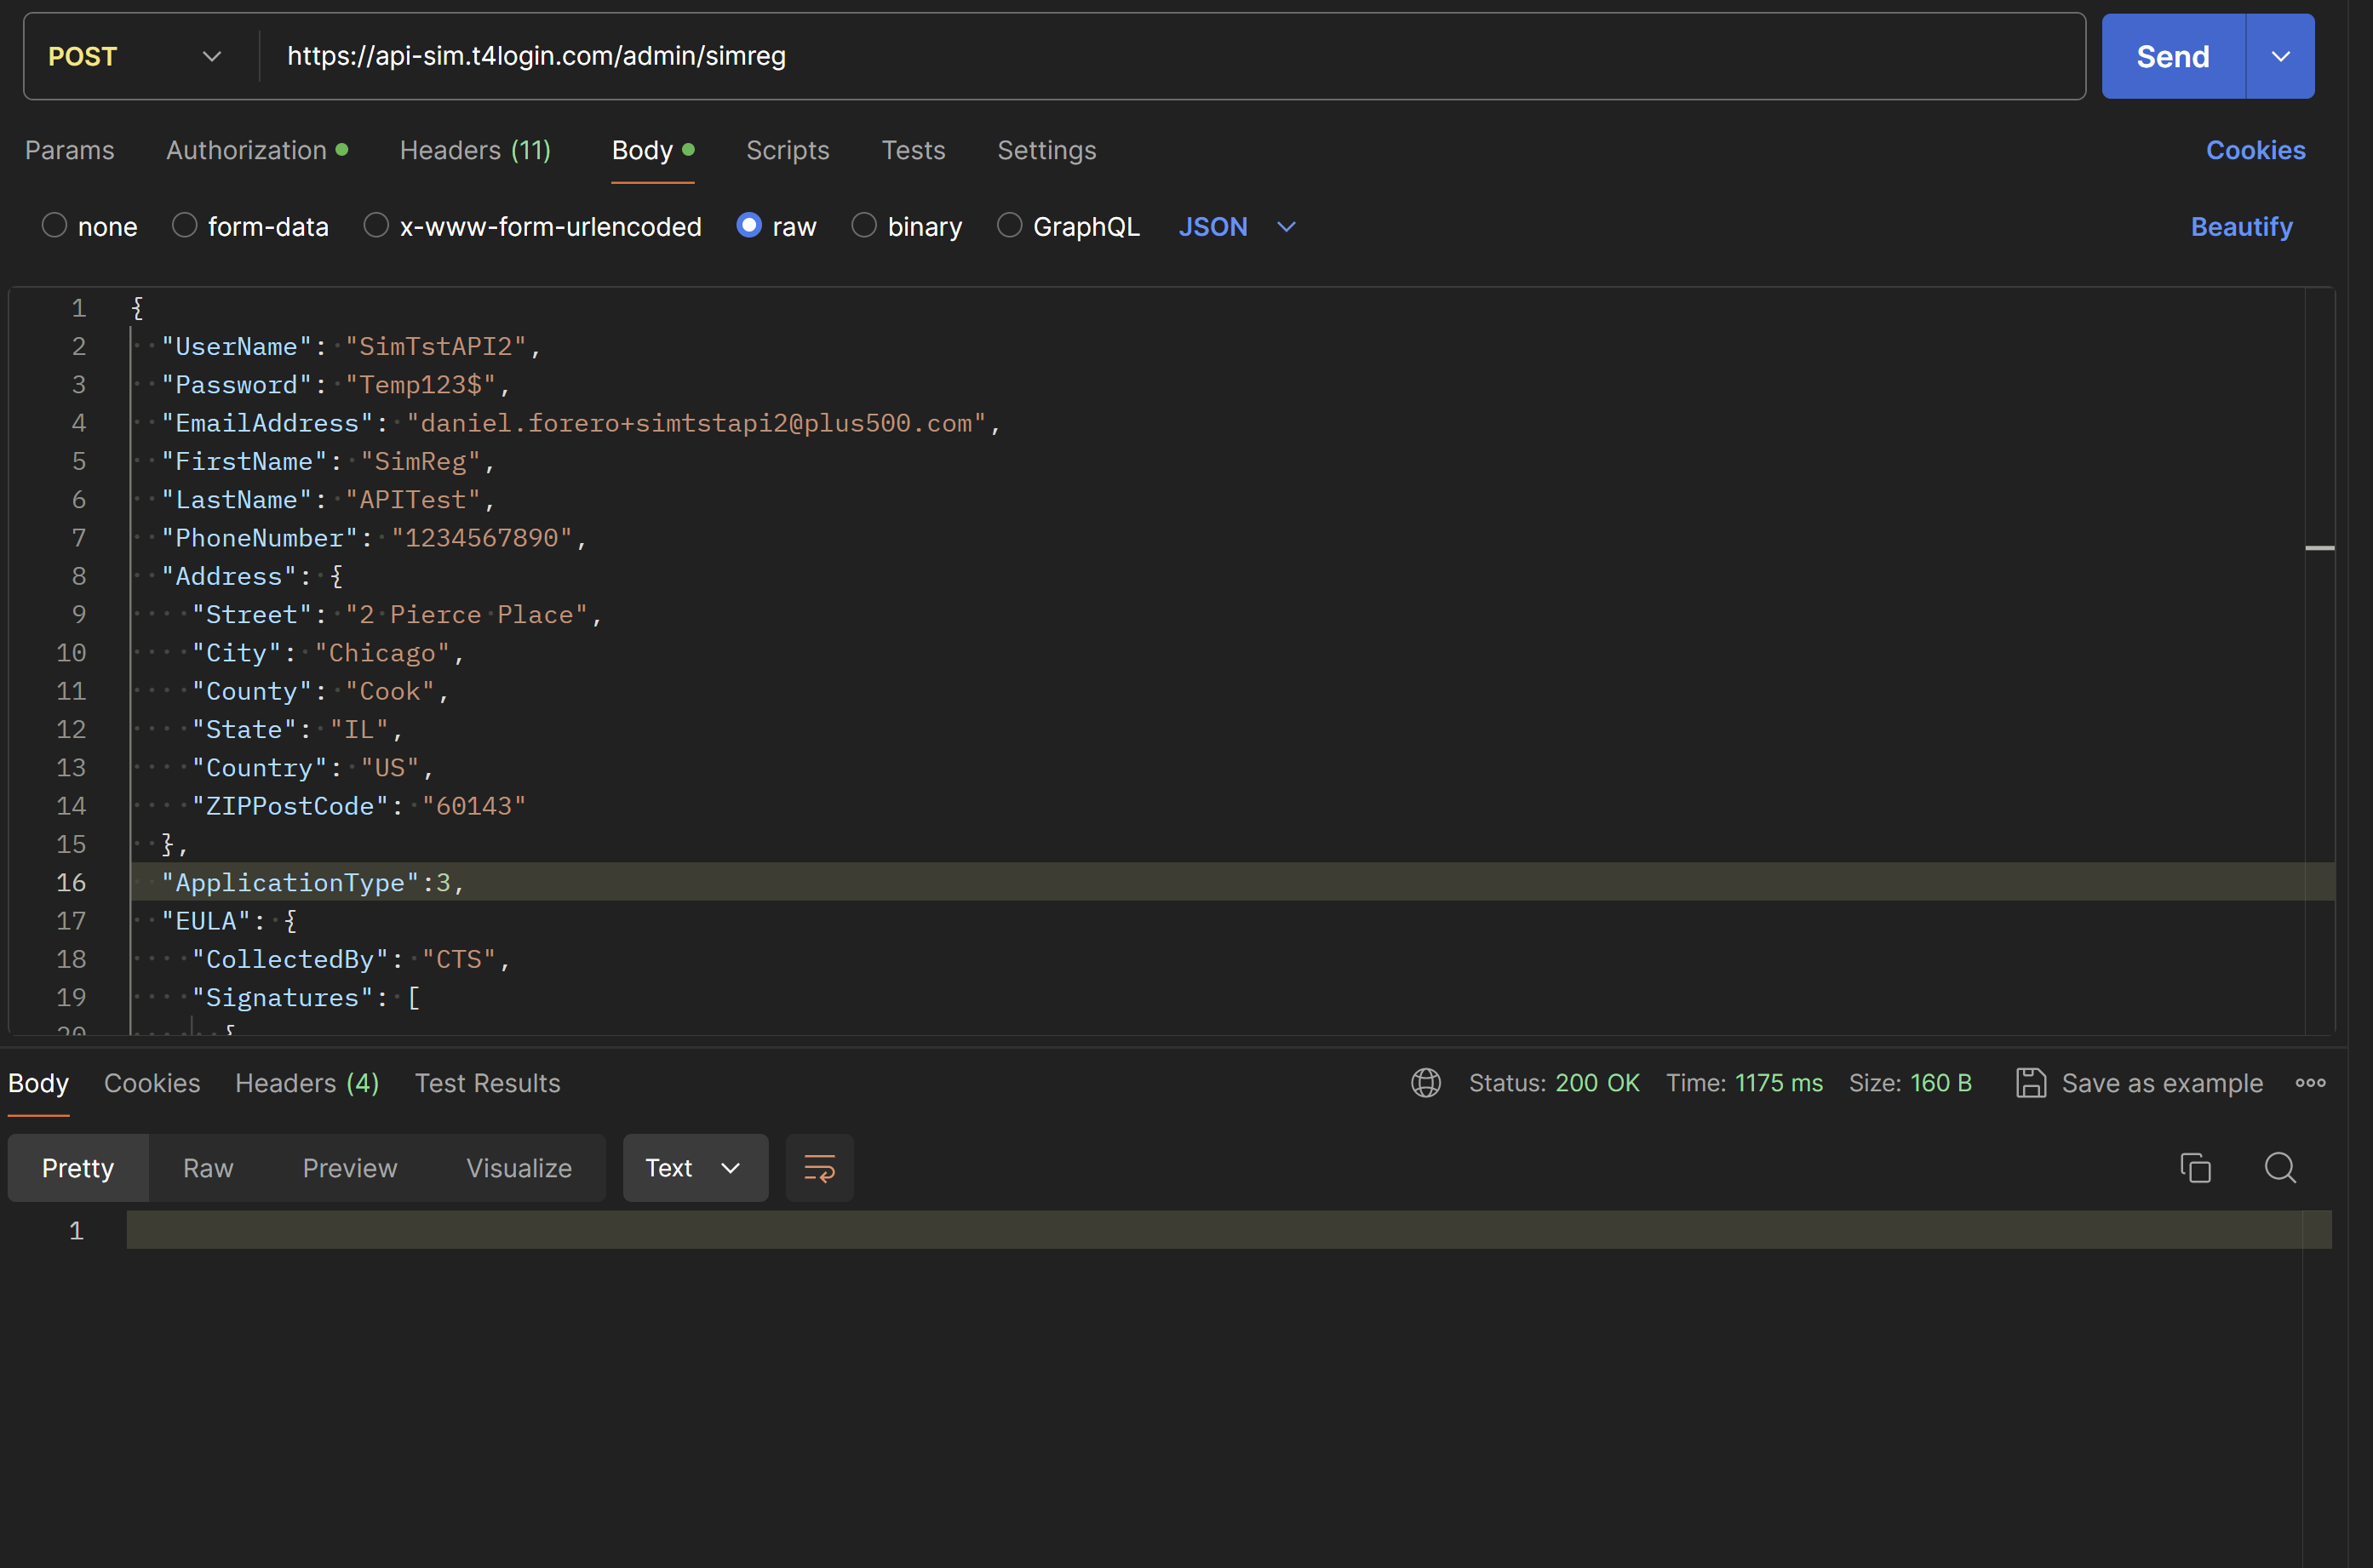Viewport: 2373px width, 1568px height.
Task: Open the Text response format dropdown
Action: 694,1167
